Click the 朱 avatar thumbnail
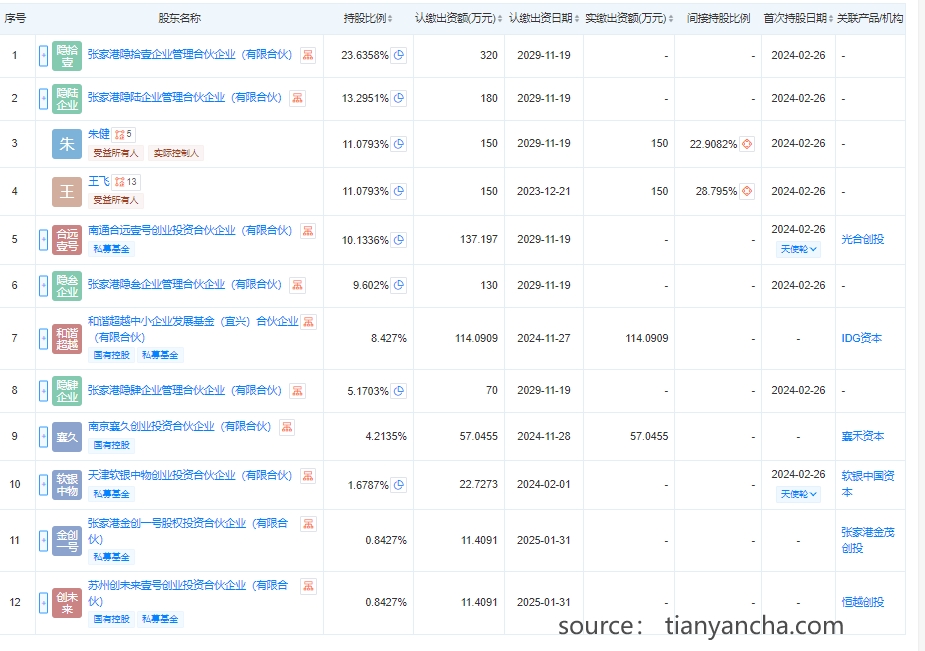This screenshot has width=925, height=651. (x=67, y=144)
